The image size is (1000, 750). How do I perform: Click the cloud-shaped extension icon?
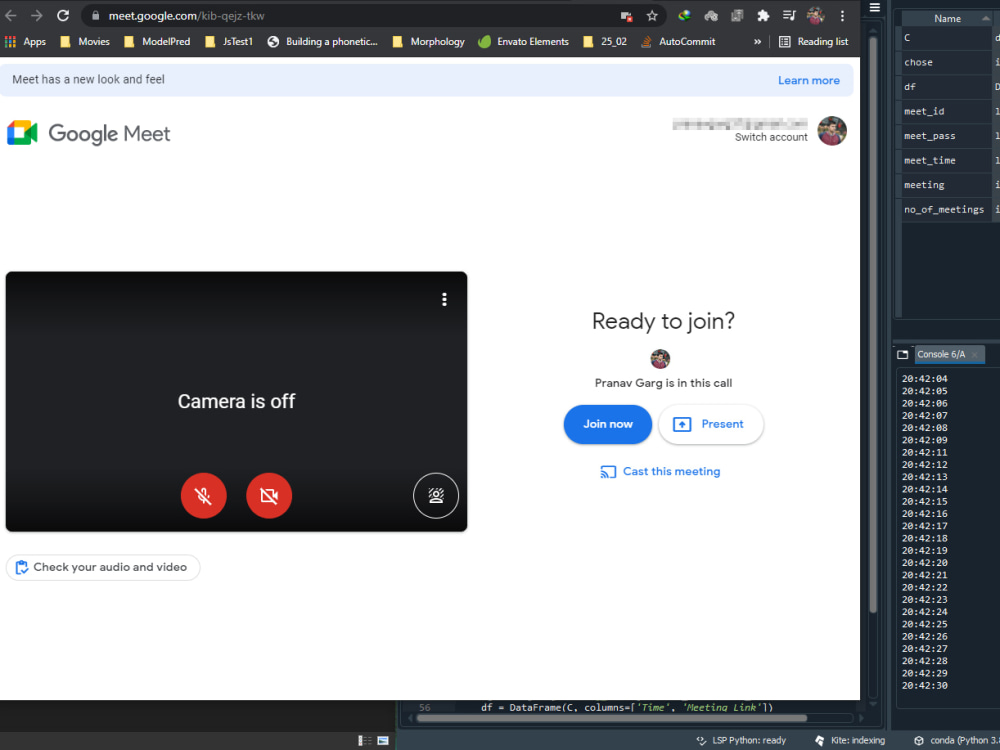711,16
